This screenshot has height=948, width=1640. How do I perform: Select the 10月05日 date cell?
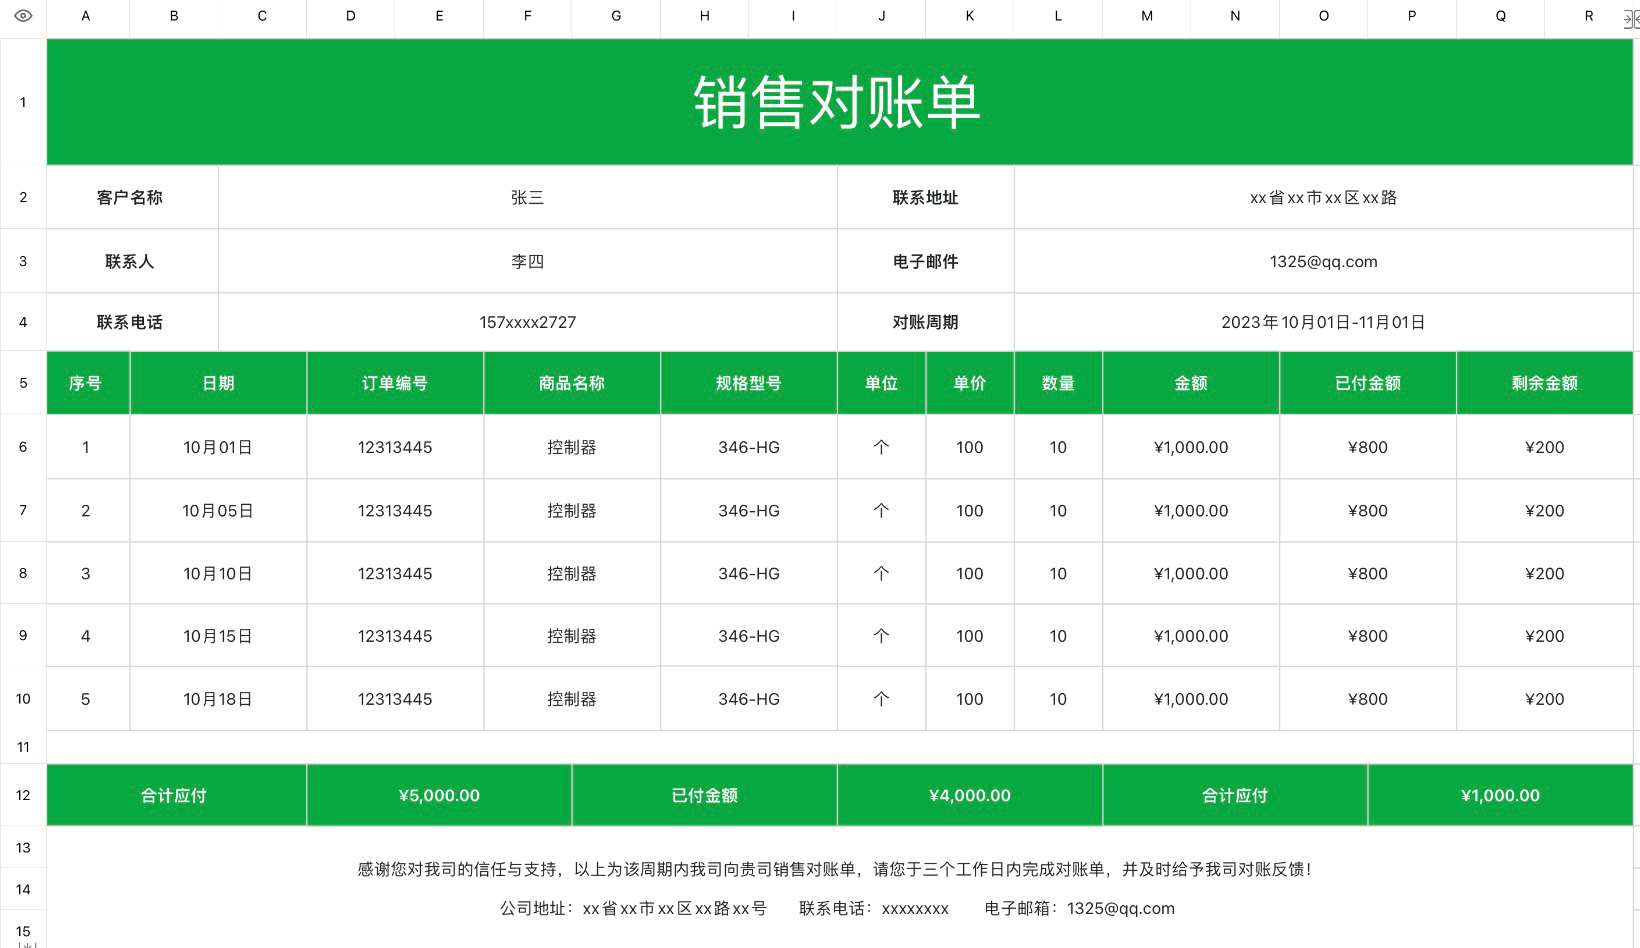tap(218, 510)
